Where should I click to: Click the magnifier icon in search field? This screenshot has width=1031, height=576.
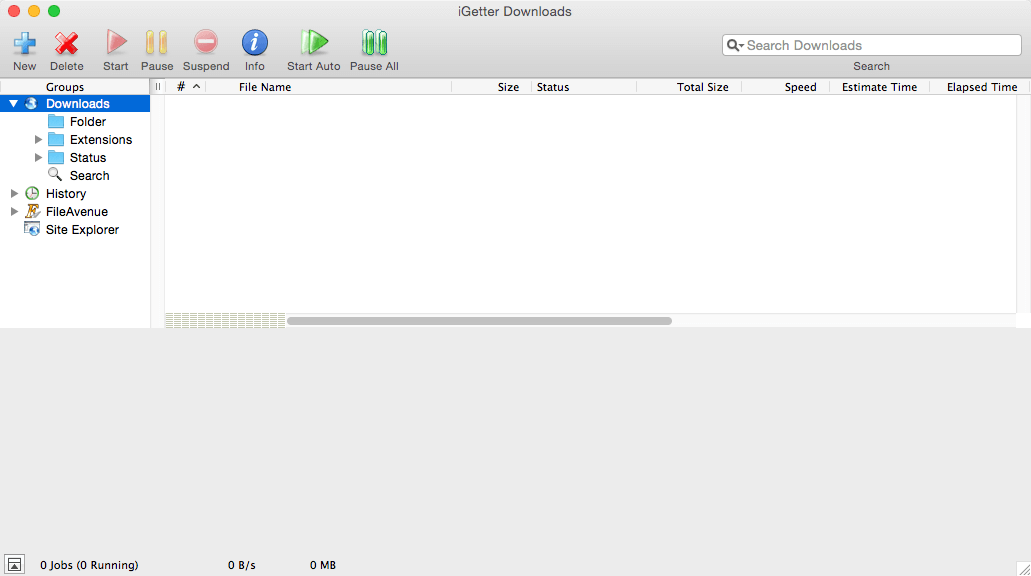pos(734,45)
